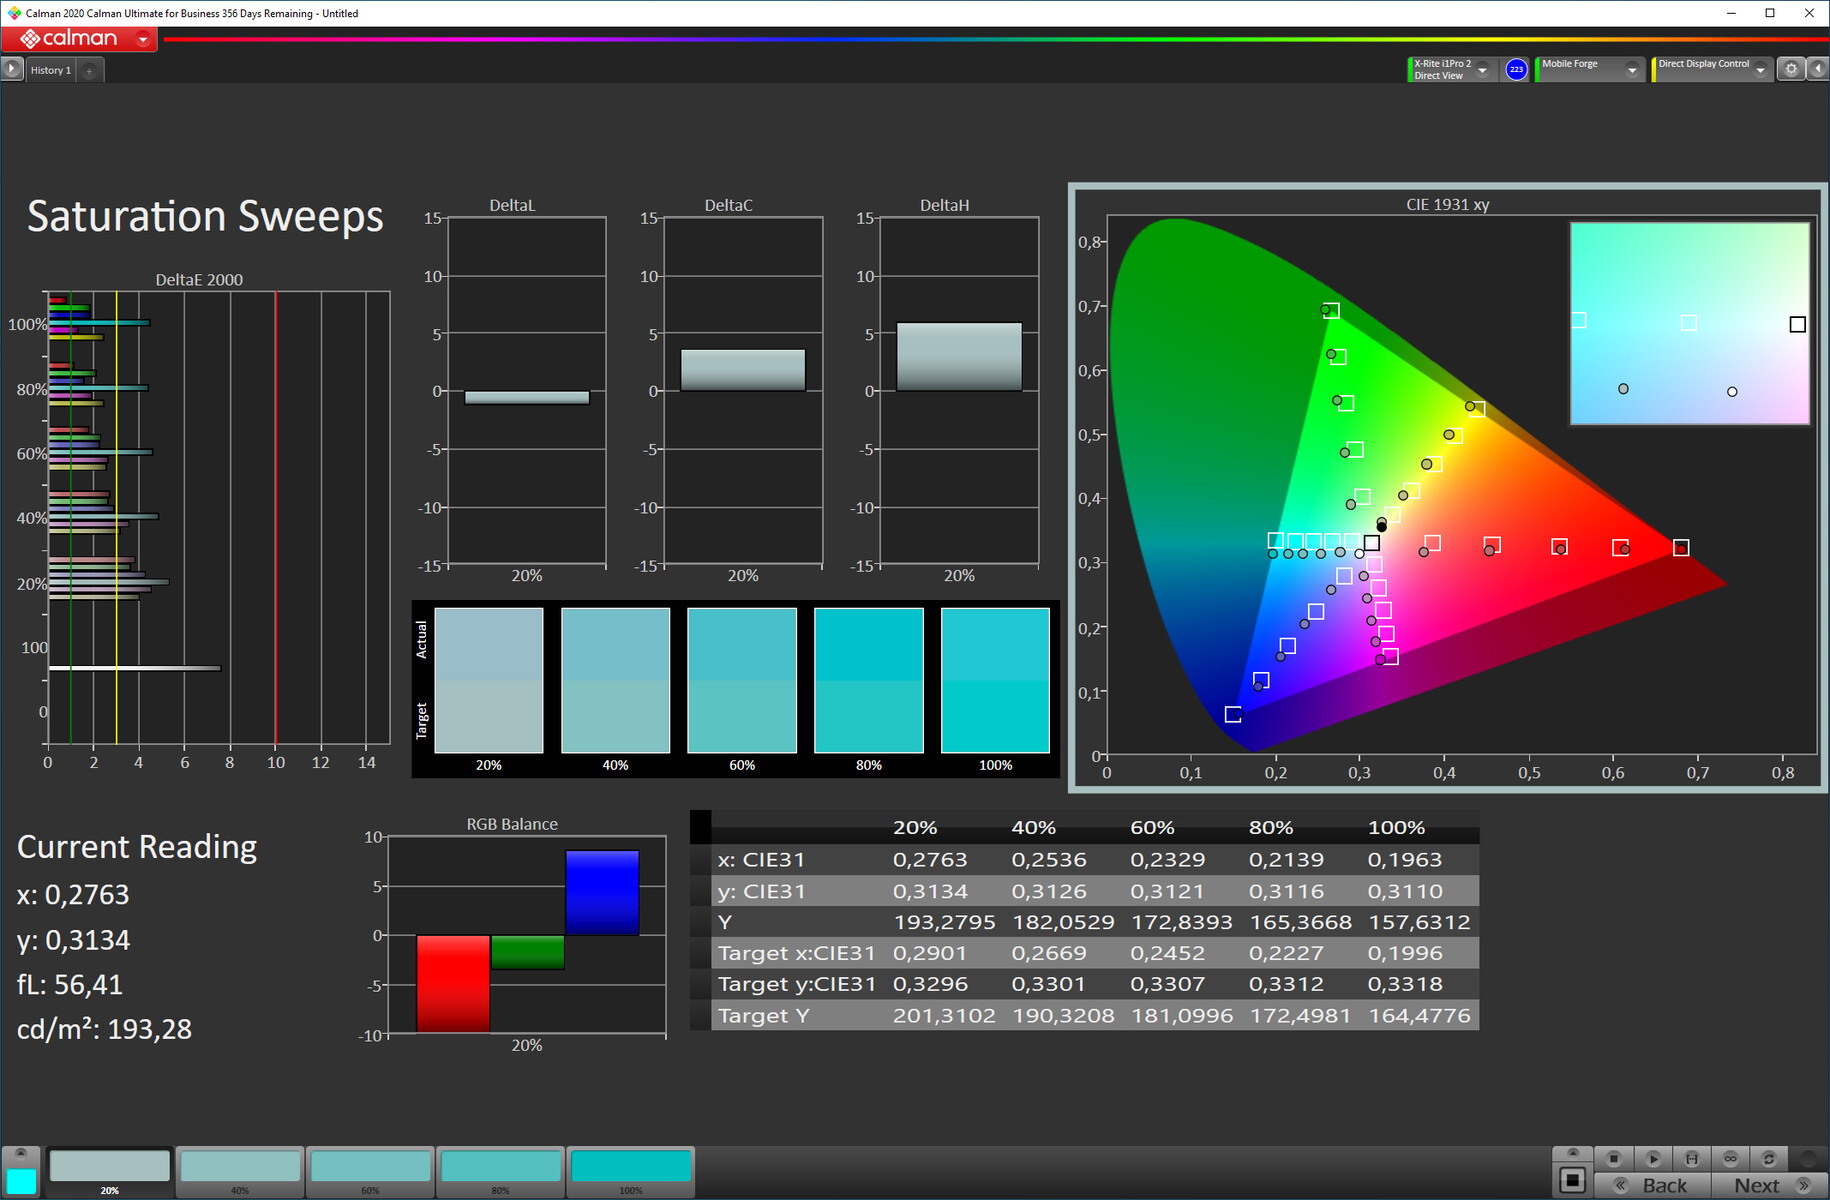
Task: Click the Saturation Sweeps page title
Action: pos(205,217)
